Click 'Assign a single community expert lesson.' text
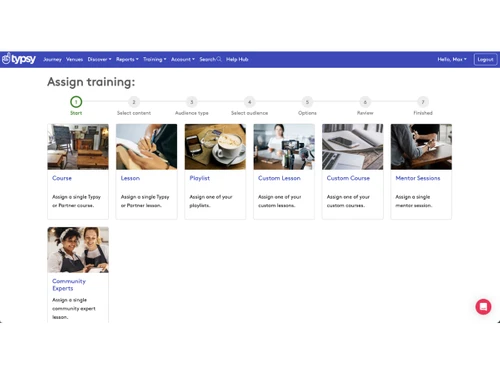The image size is (500, 375). tap(74, 308)
